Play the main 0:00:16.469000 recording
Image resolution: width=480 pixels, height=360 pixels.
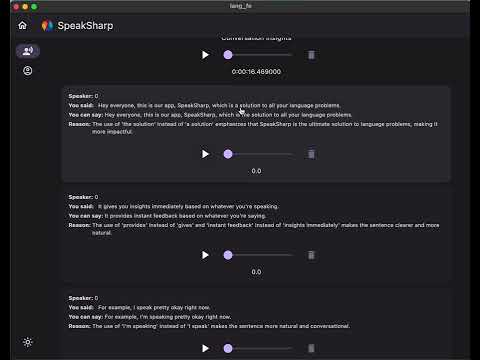tap(205, 55)
